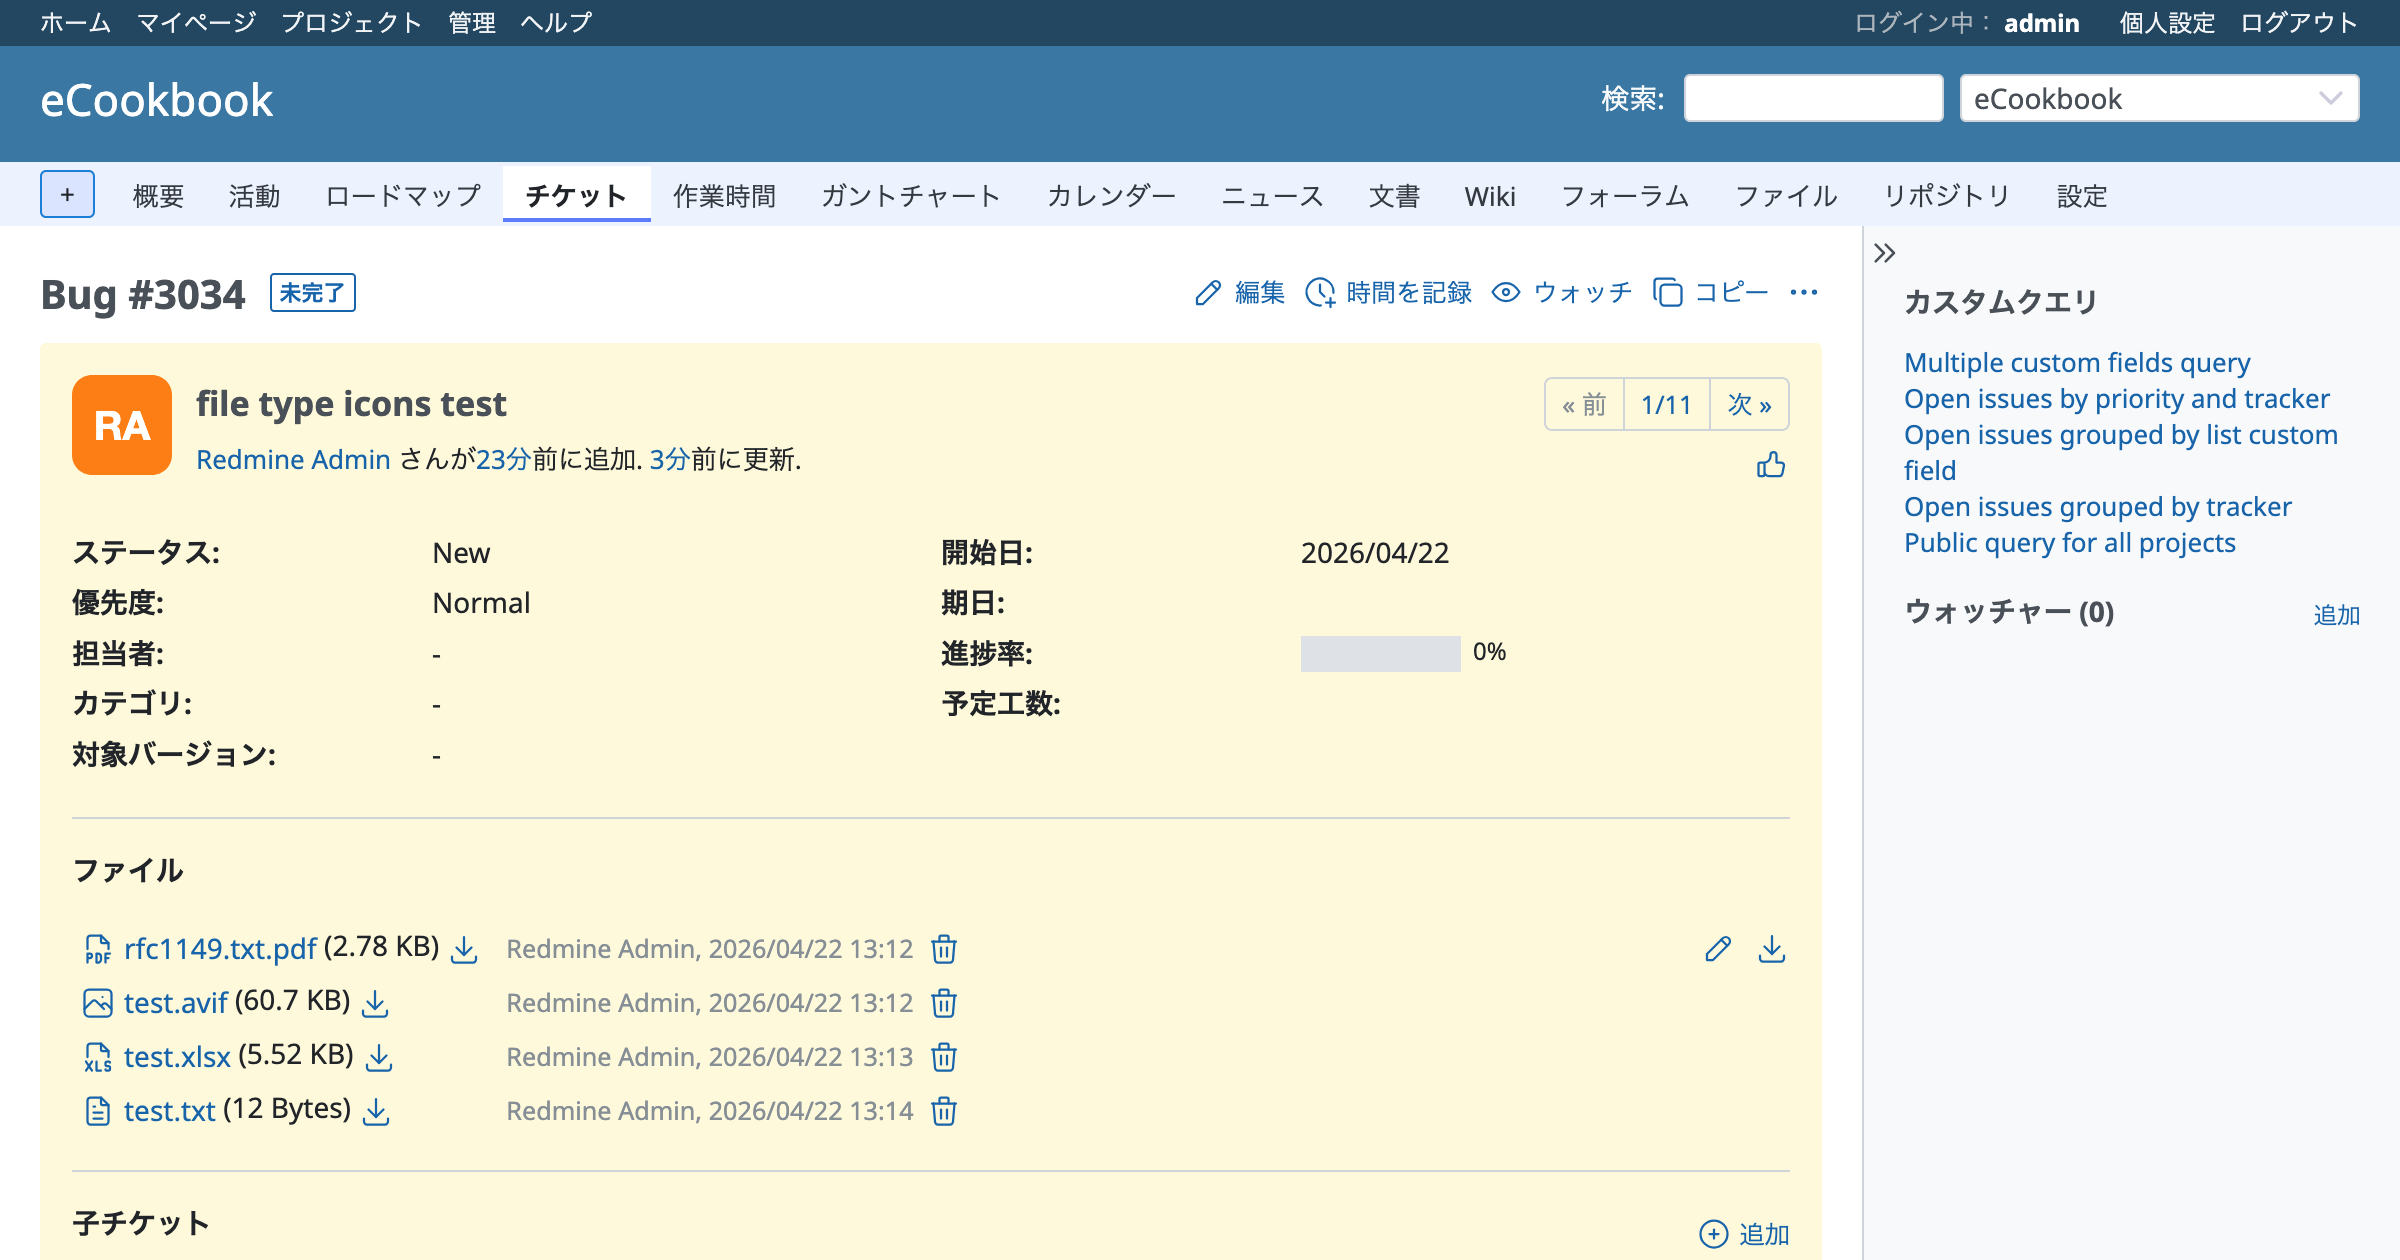Delete the rfc1149.txt.pdf attachment via trash icon
Image resolution: width=2400 pixels, height=1260 pixels.
point(944,949)
